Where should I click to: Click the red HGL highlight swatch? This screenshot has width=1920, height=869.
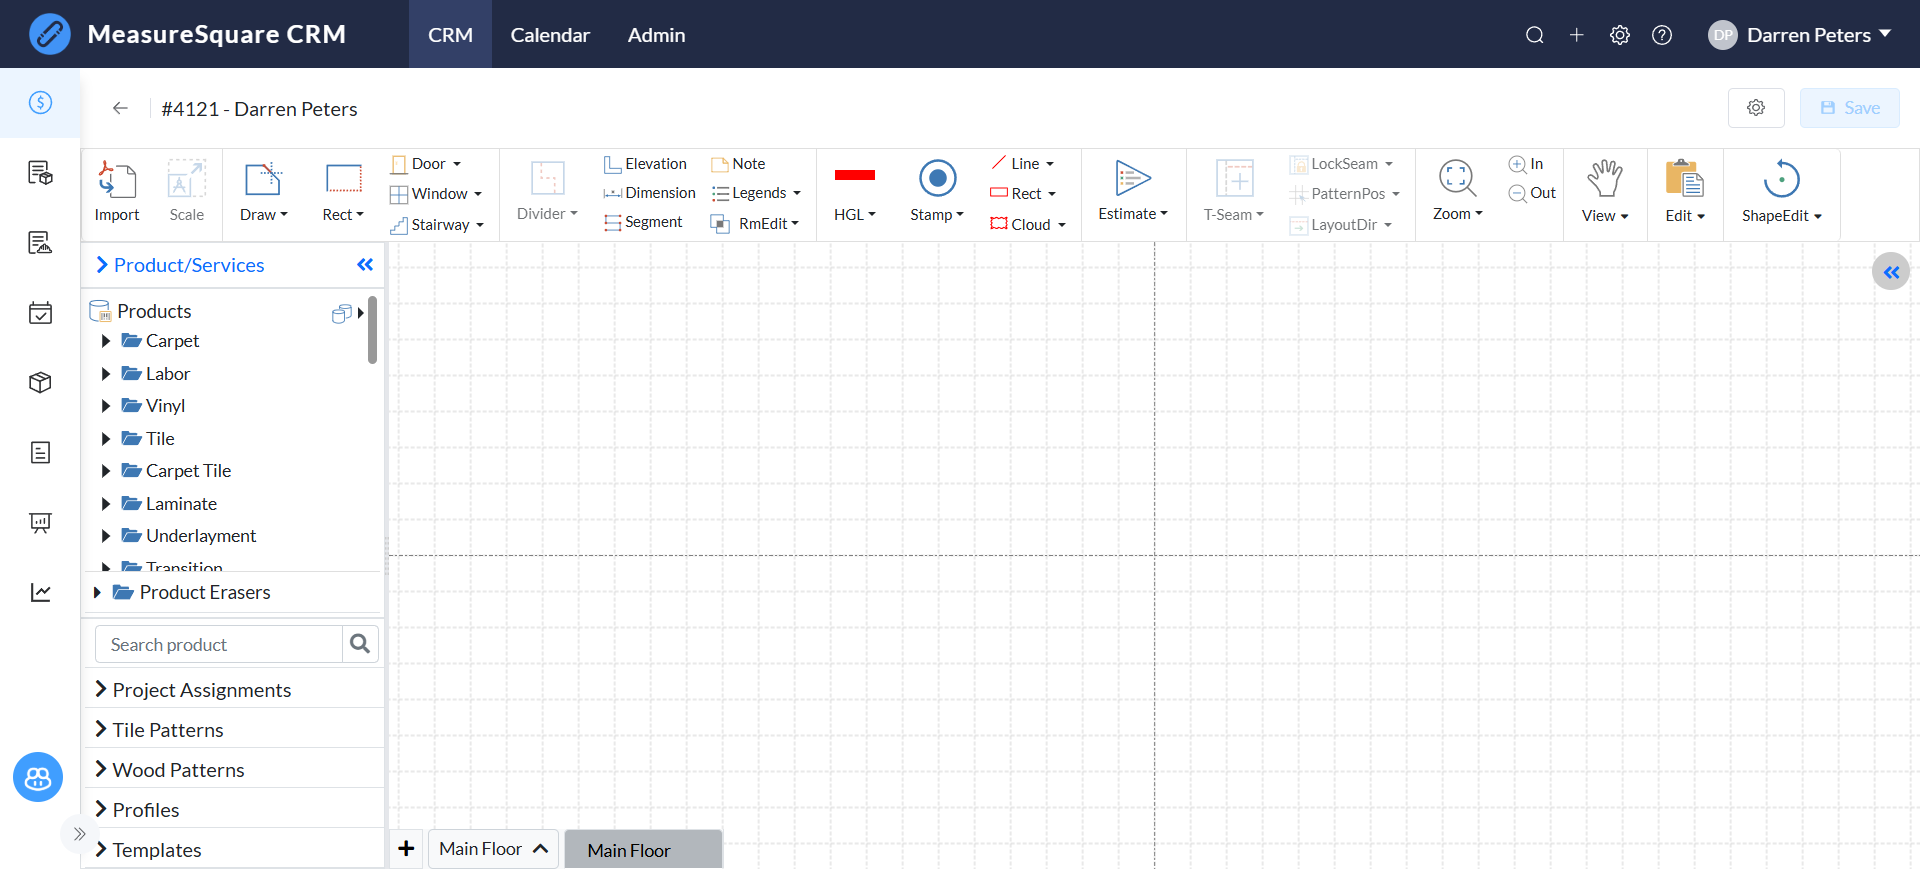(x=855, y=175)
